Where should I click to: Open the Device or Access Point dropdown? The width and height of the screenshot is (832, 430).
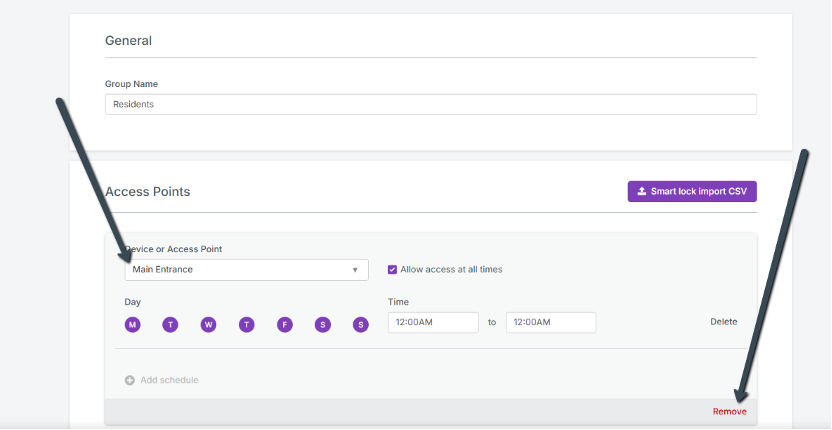[246, 270]
